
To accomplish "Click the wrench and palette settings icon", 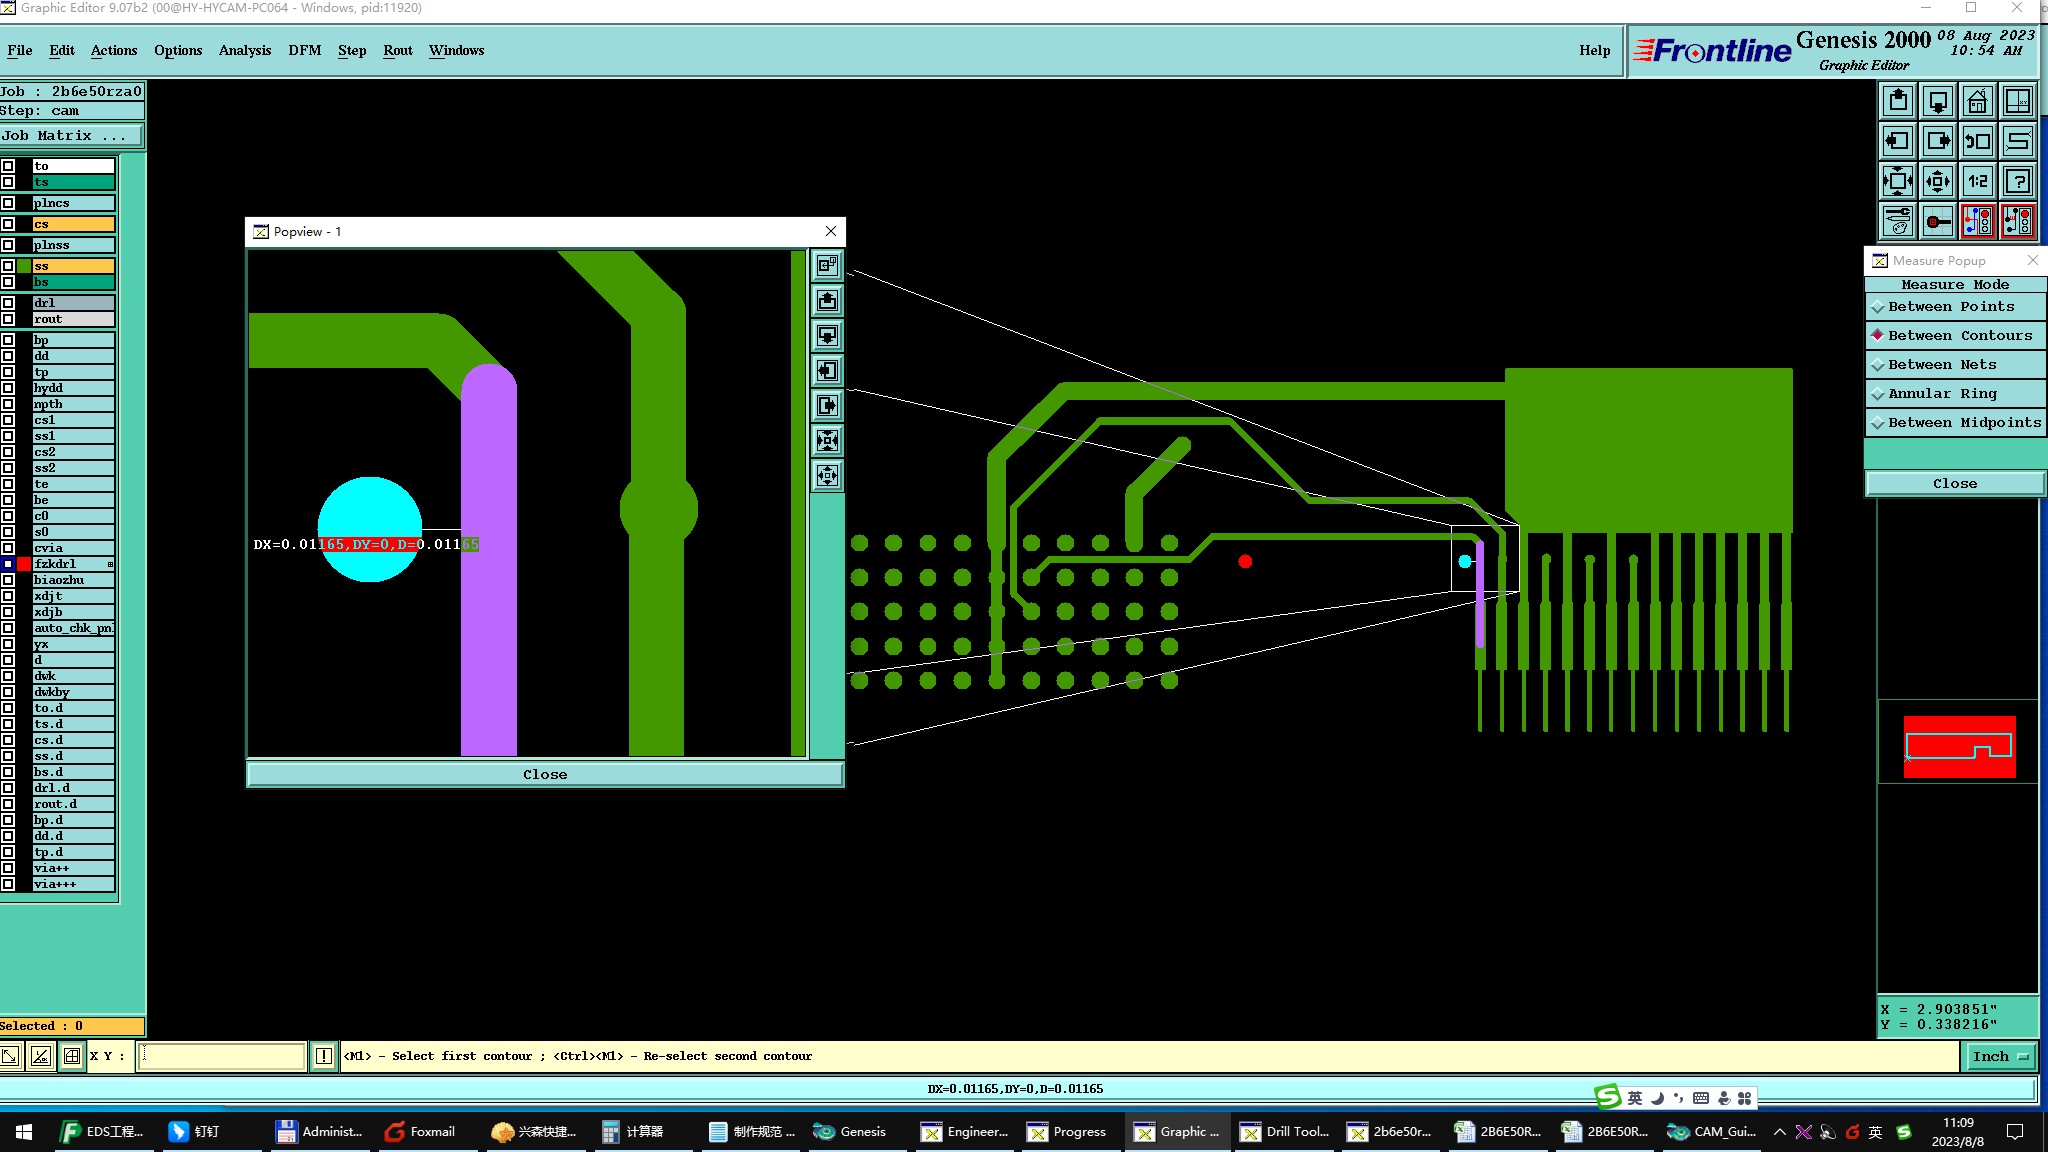I will pyautogui.click(x=1897, y=221).
